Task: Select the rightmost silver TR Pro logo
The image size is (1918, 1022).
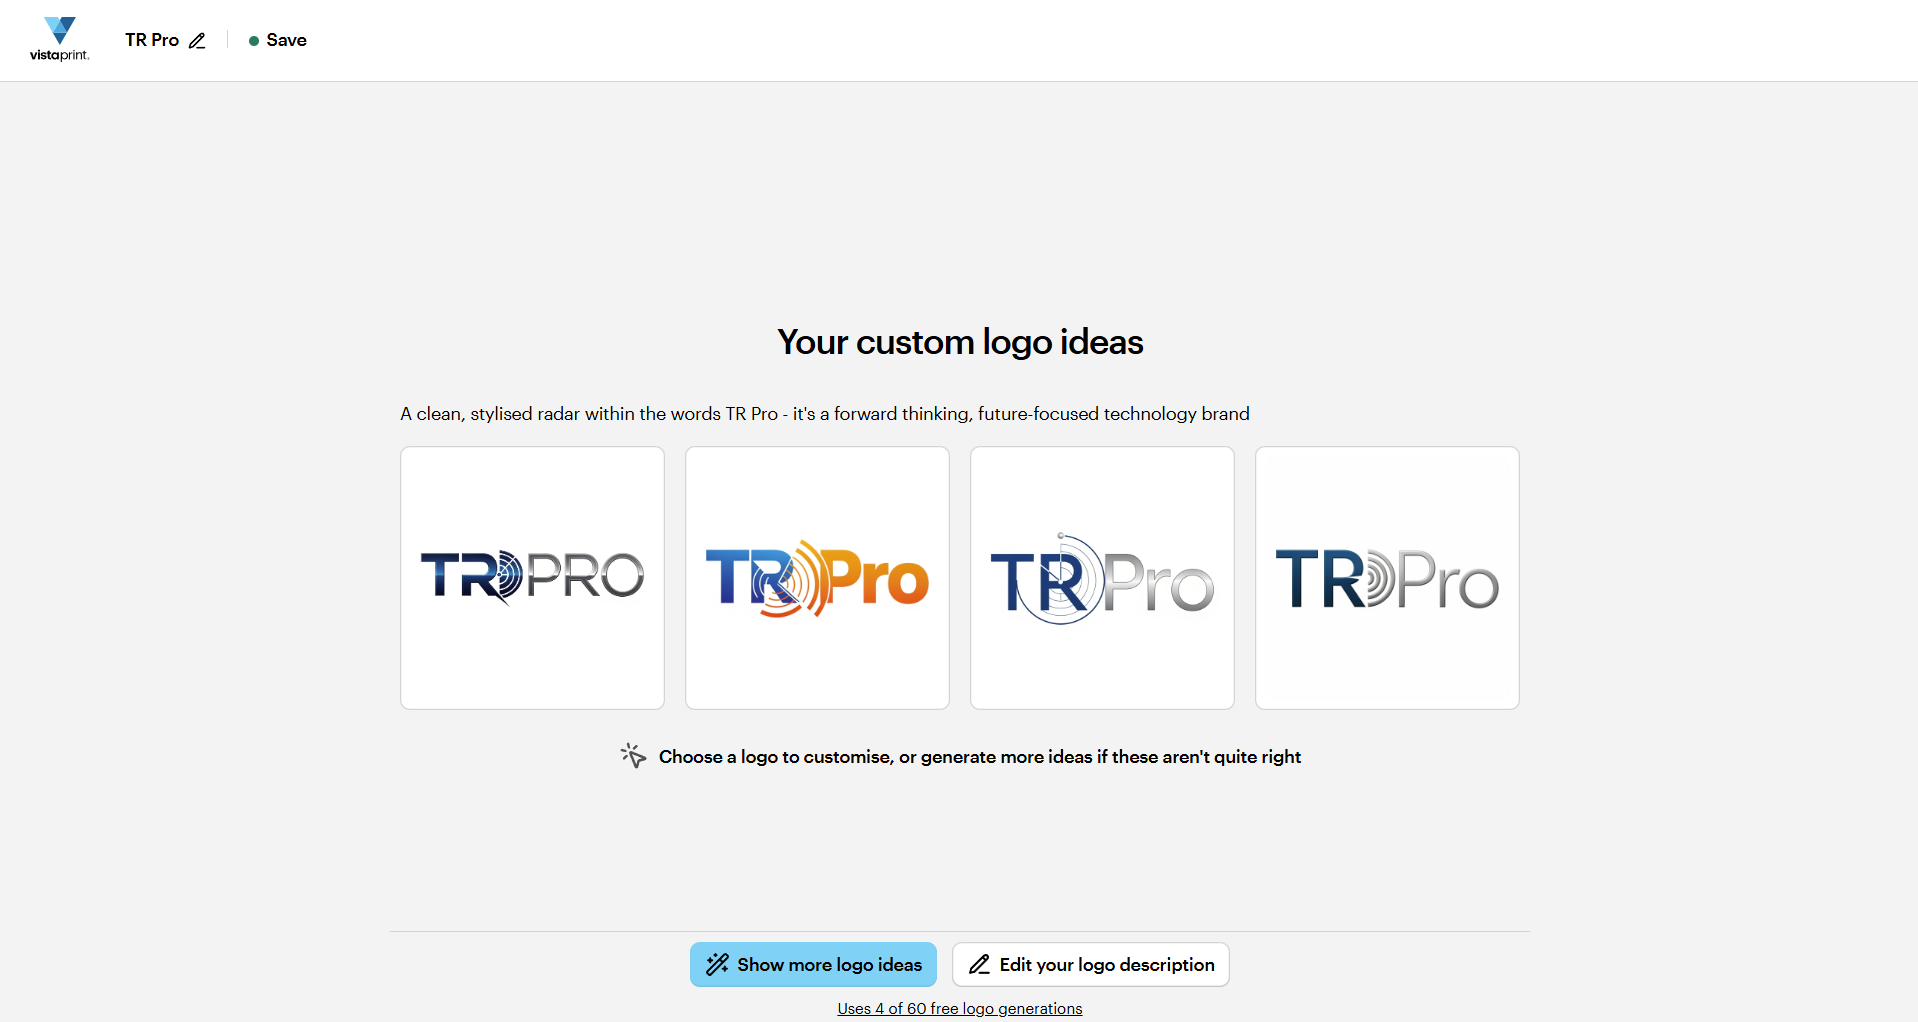Action: pos(1386,577)
